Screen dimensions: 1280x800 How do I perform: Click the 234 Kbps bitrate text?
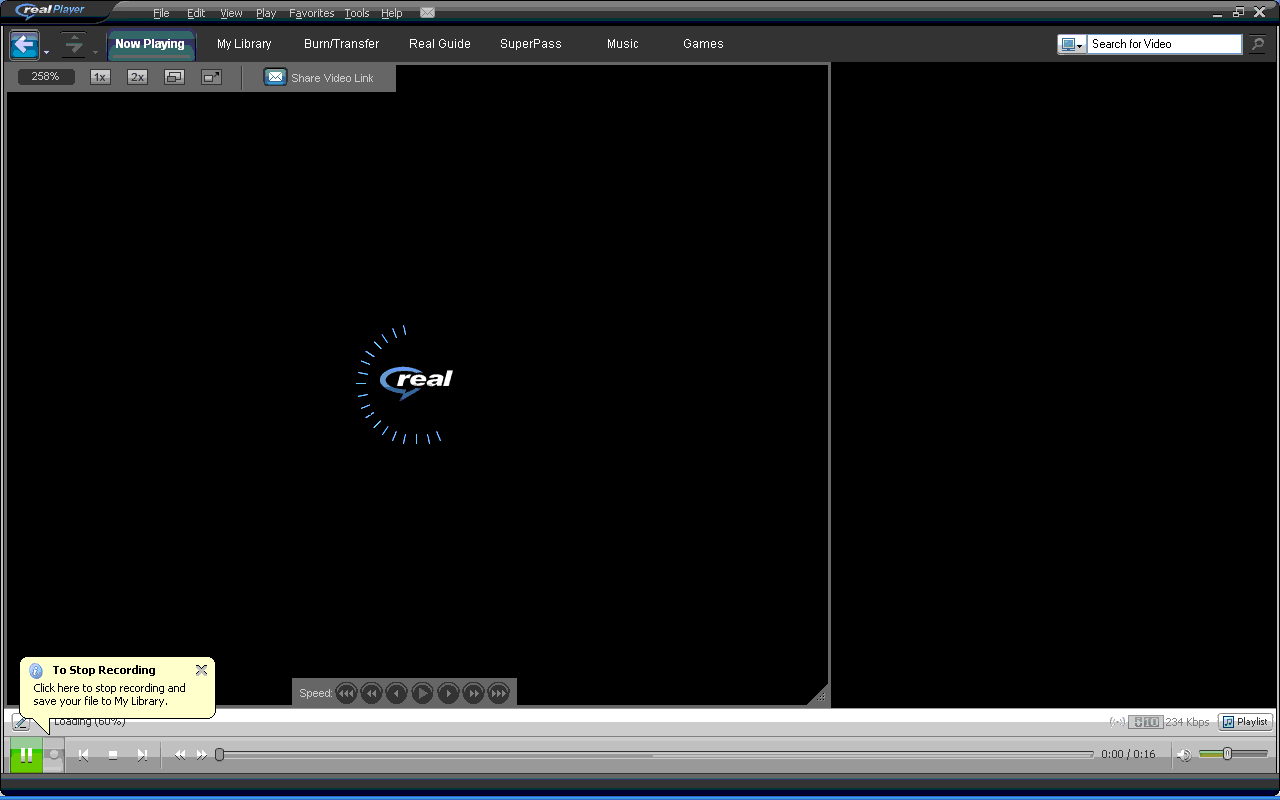coord(1187,722)
